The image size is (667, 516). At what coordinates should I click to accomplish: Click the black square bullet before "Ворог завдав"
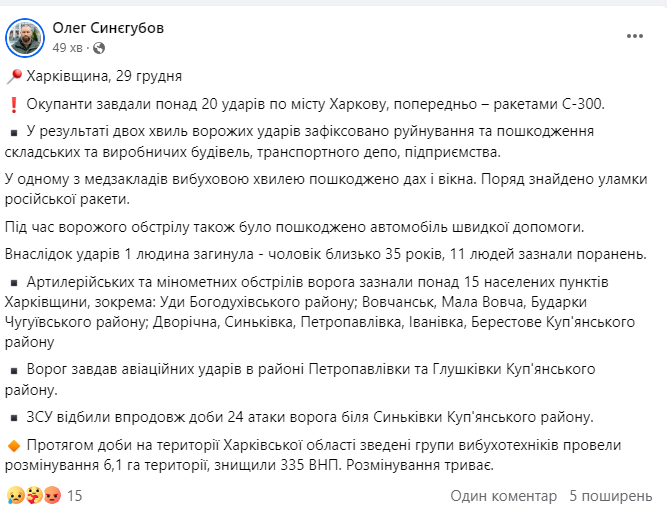(x=13, y=369)
